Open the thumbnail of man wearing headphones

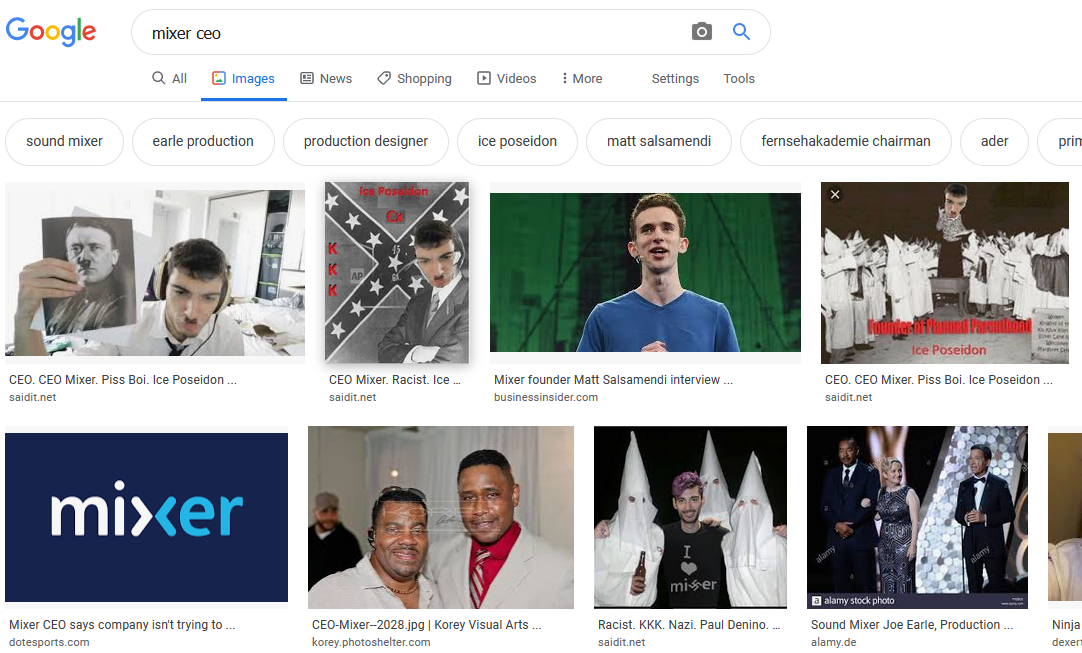(155, 273)
